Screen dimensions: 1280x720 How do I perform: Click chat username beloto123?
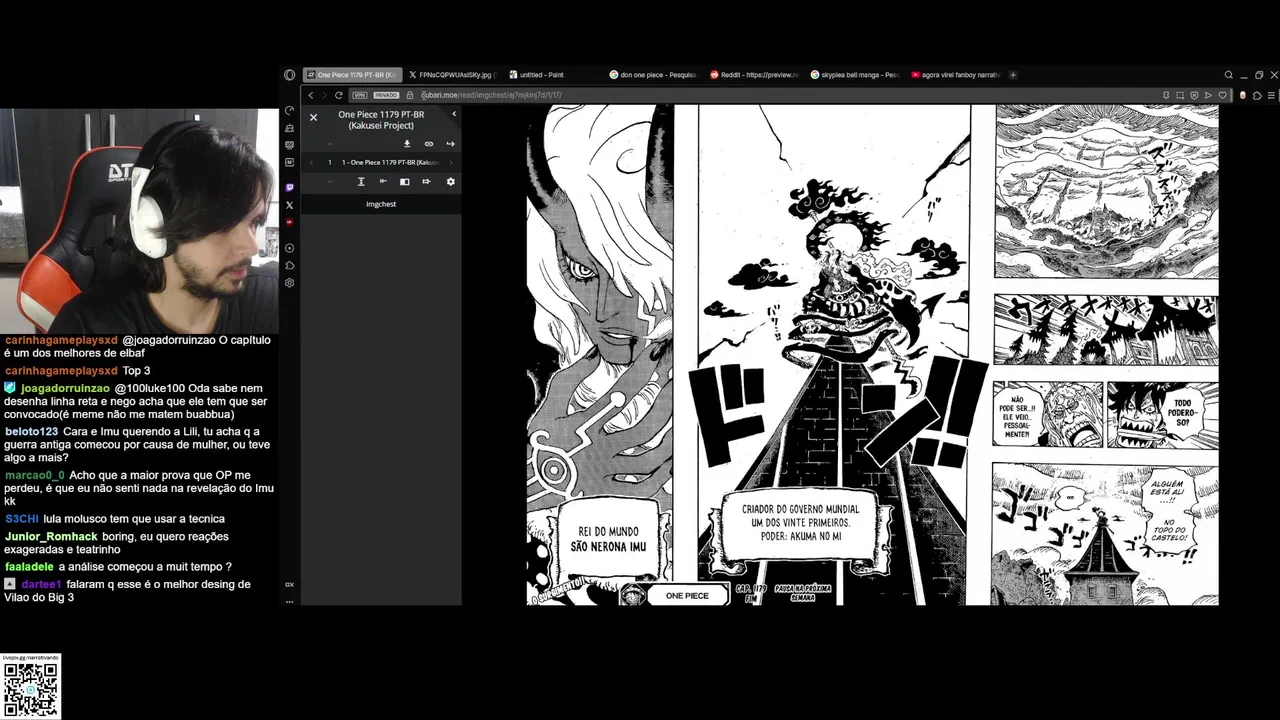pos(31,431)
